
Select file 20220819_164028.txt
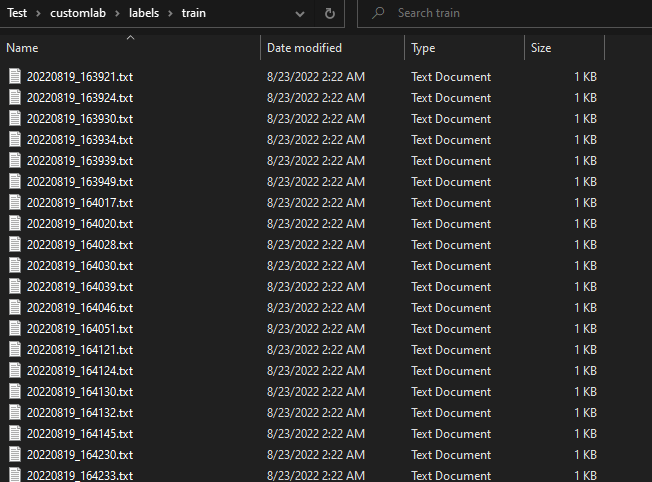[80, 245]
